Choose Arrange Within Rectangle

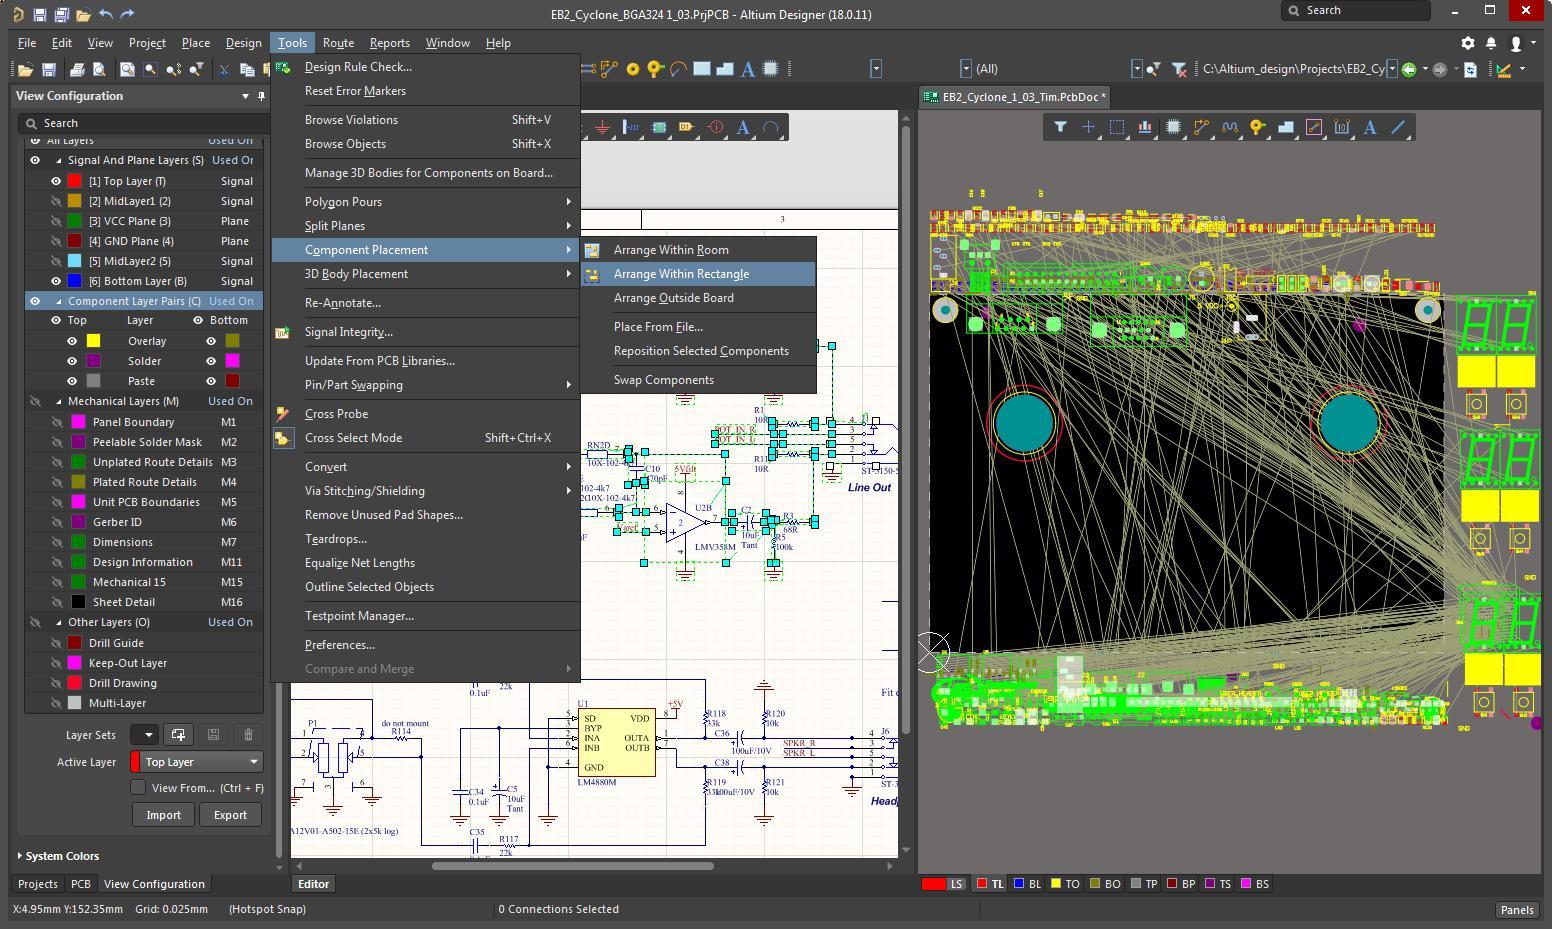pyautogui.click(x=698, y=274)
